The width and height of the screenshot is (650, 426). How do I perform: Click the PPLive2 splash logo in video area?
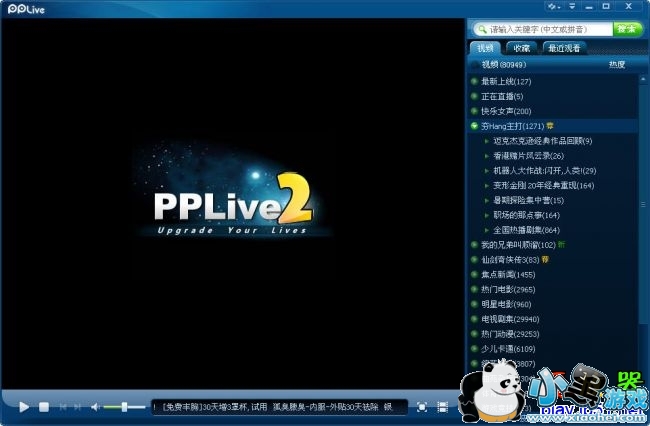click(x=233, y=203)
